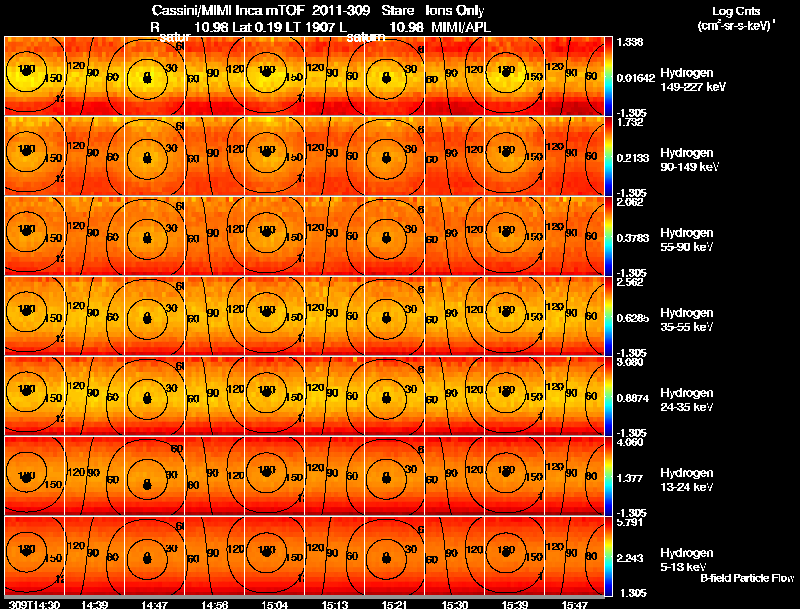
Task: Click the color scale bar for Hydrogen 5-13 keV
Action: coord(608,556)
